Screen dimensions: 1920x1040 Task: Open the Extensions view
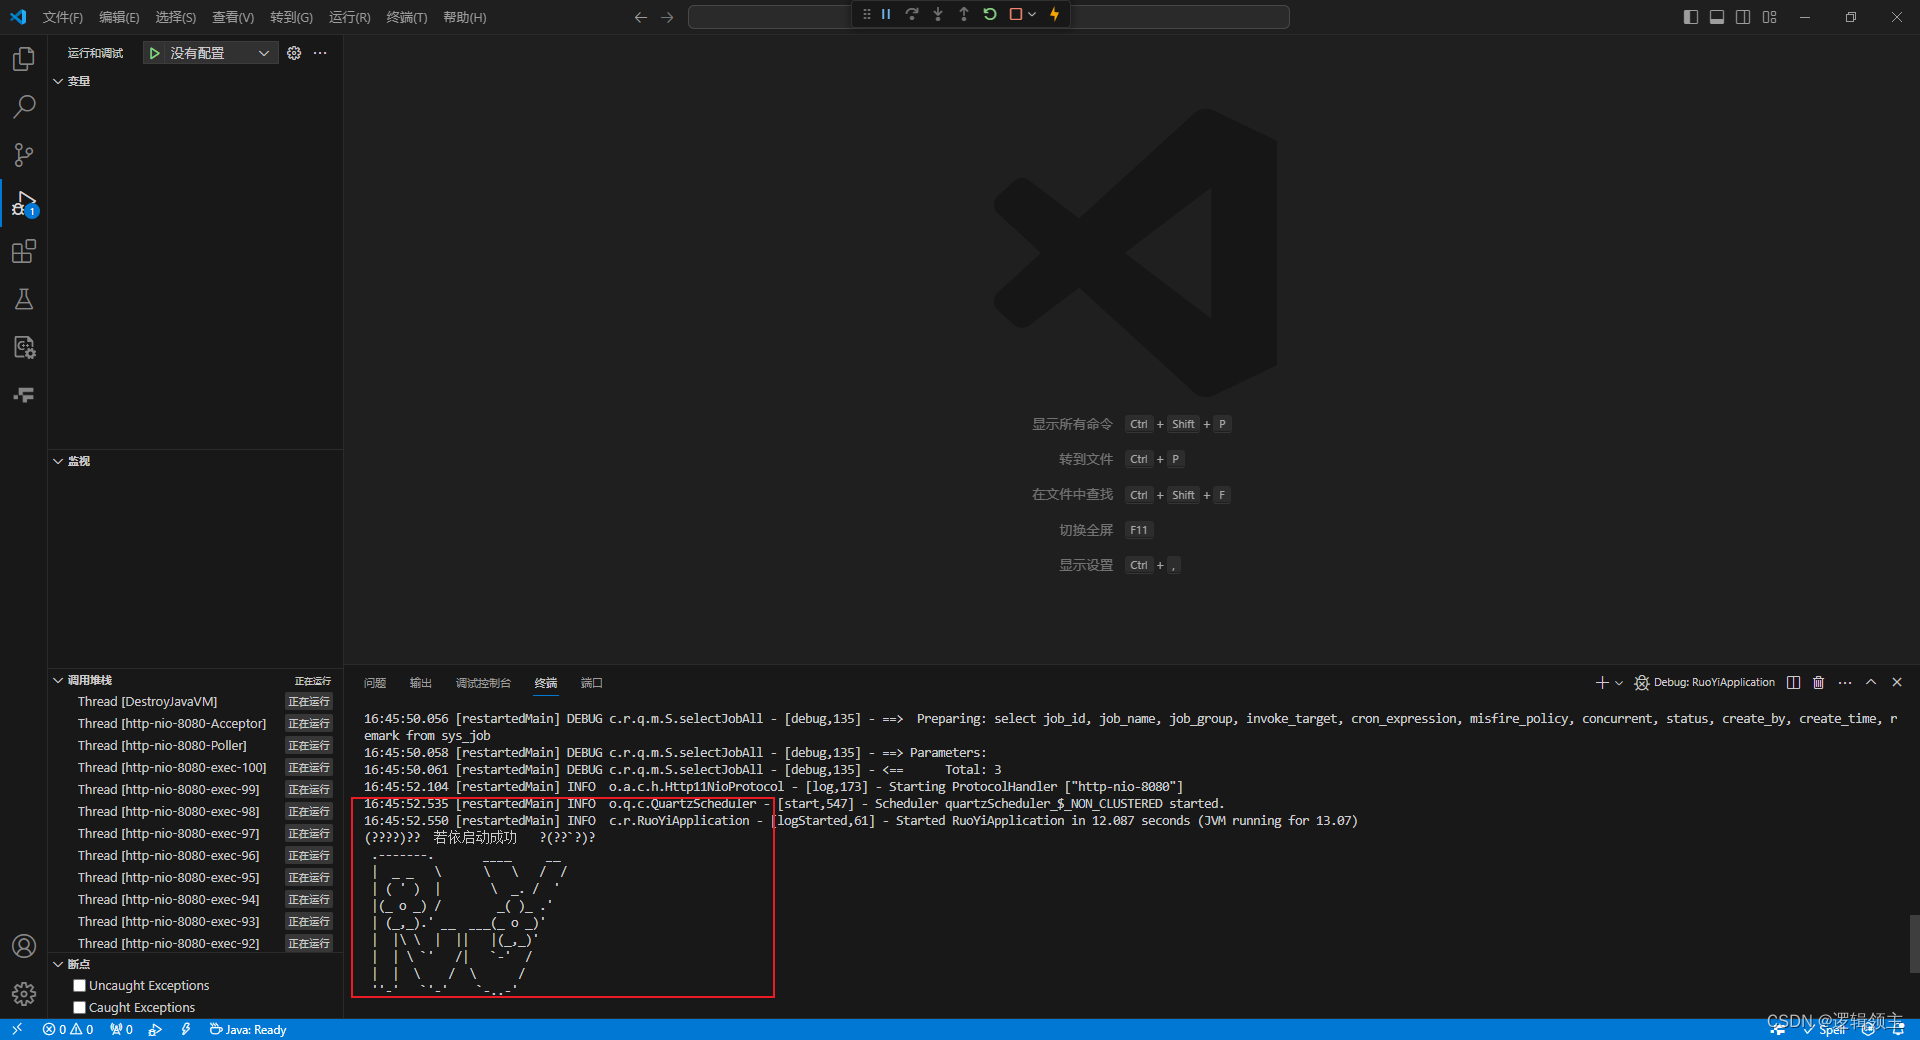point(24,251)
